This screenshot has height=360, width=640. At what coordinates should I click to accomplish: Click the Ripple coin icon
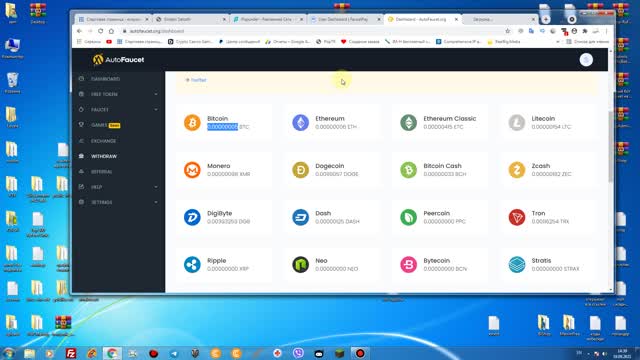pos(192,264)
